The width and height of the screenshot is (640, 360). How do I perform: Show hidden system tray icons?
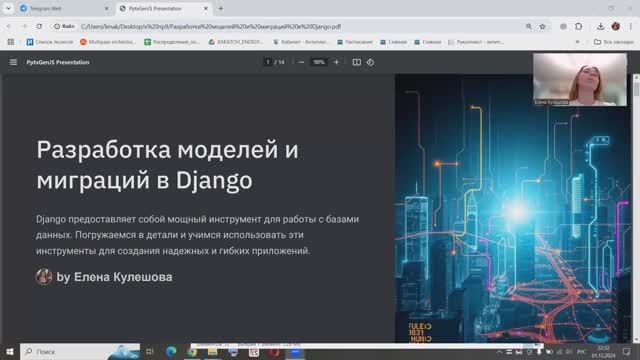pos(499,352)
